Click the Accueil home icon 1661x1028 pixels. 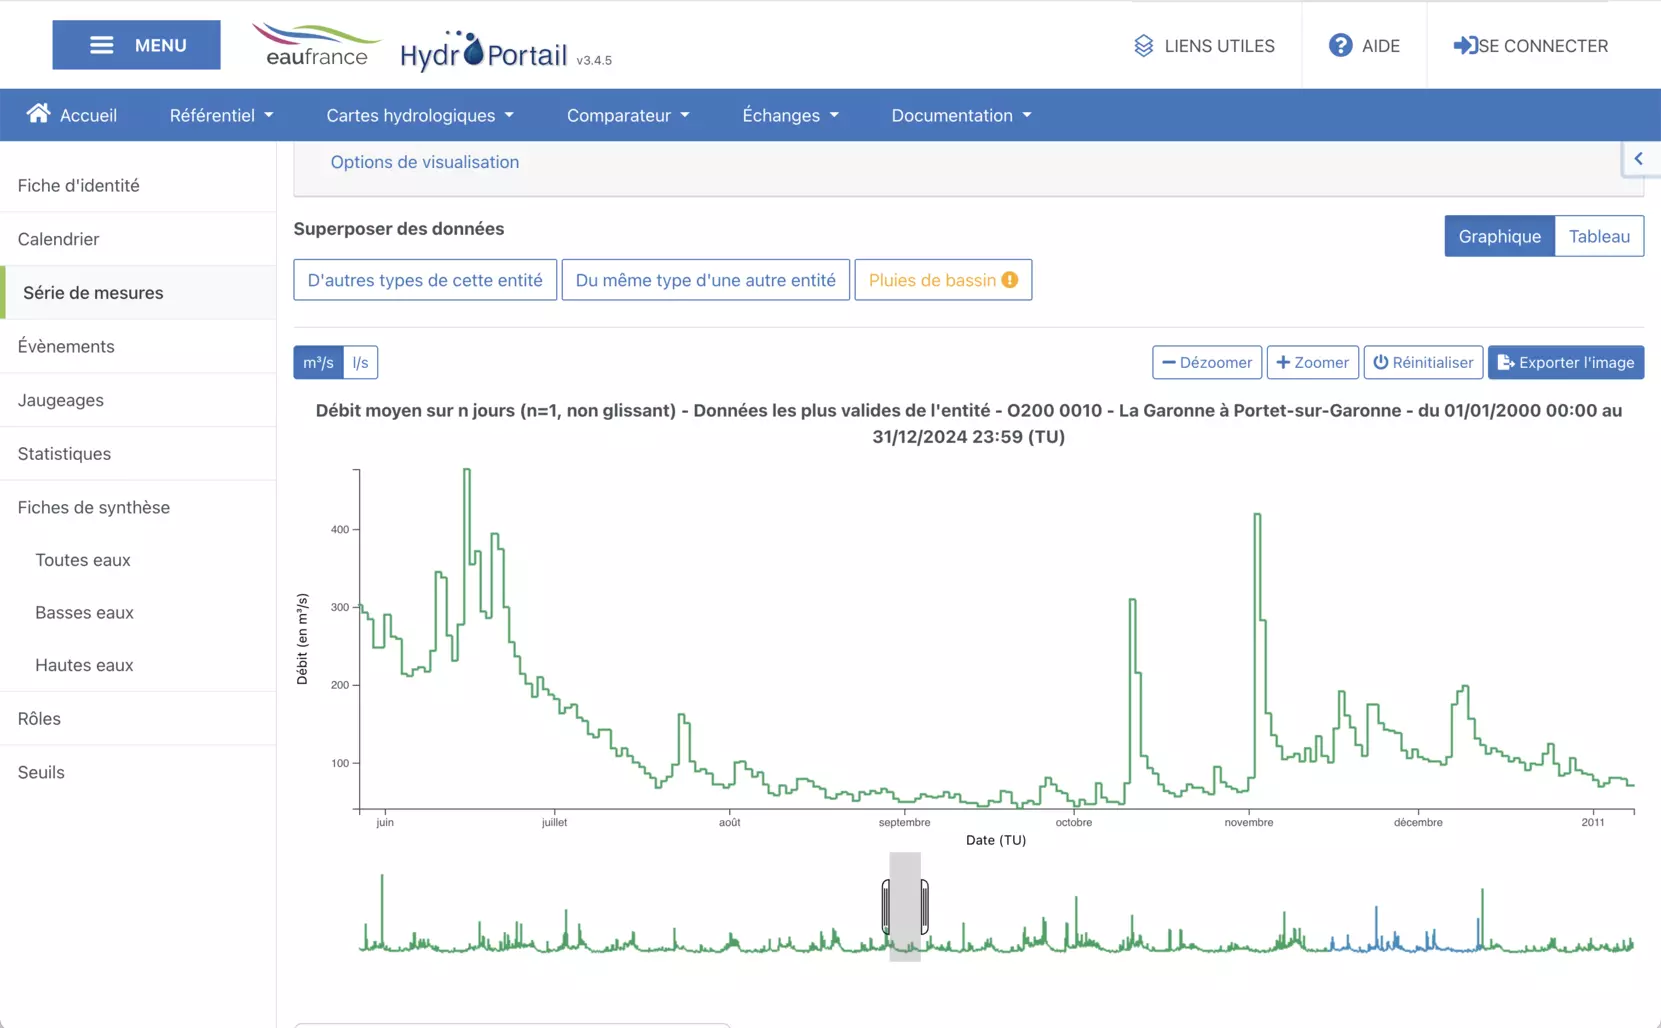(x=38, y=114)
